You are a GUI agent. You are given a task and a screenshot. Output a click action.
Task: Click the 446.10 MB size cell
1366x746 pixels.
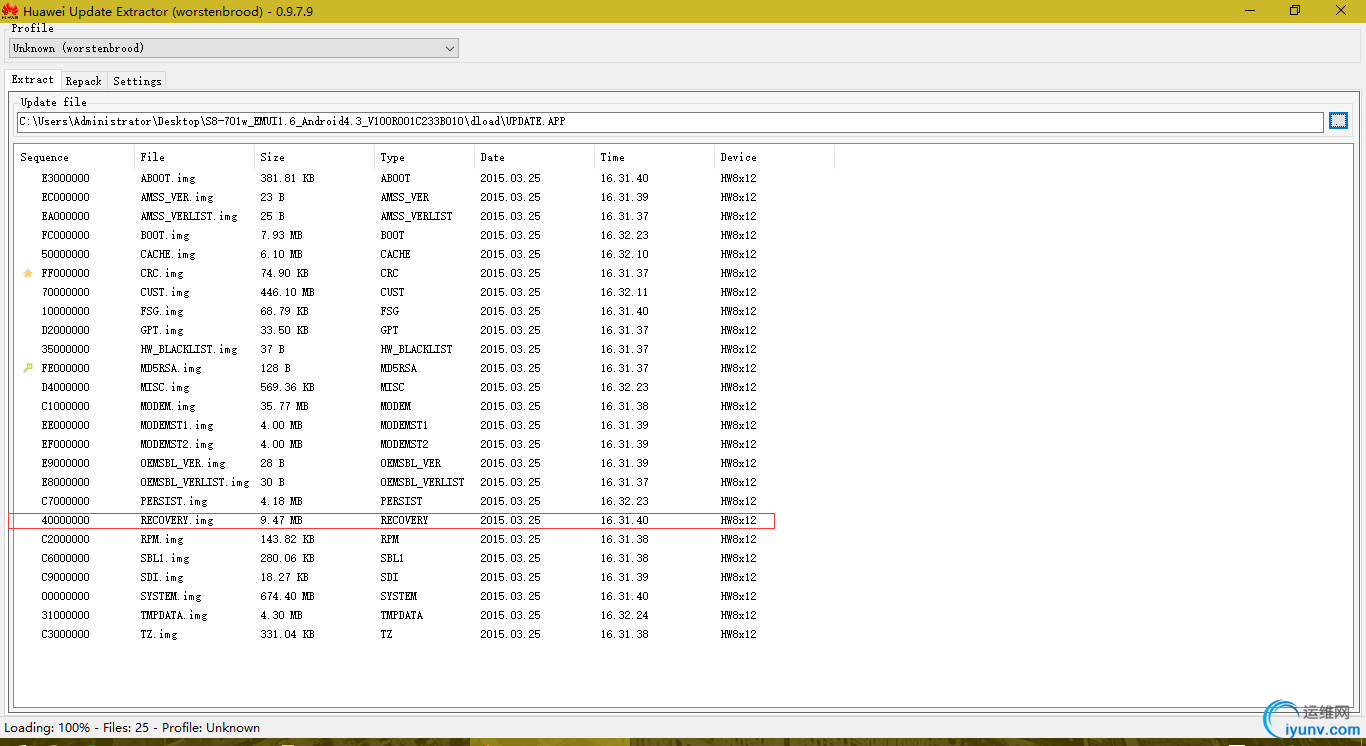click(x=287, y=292)
